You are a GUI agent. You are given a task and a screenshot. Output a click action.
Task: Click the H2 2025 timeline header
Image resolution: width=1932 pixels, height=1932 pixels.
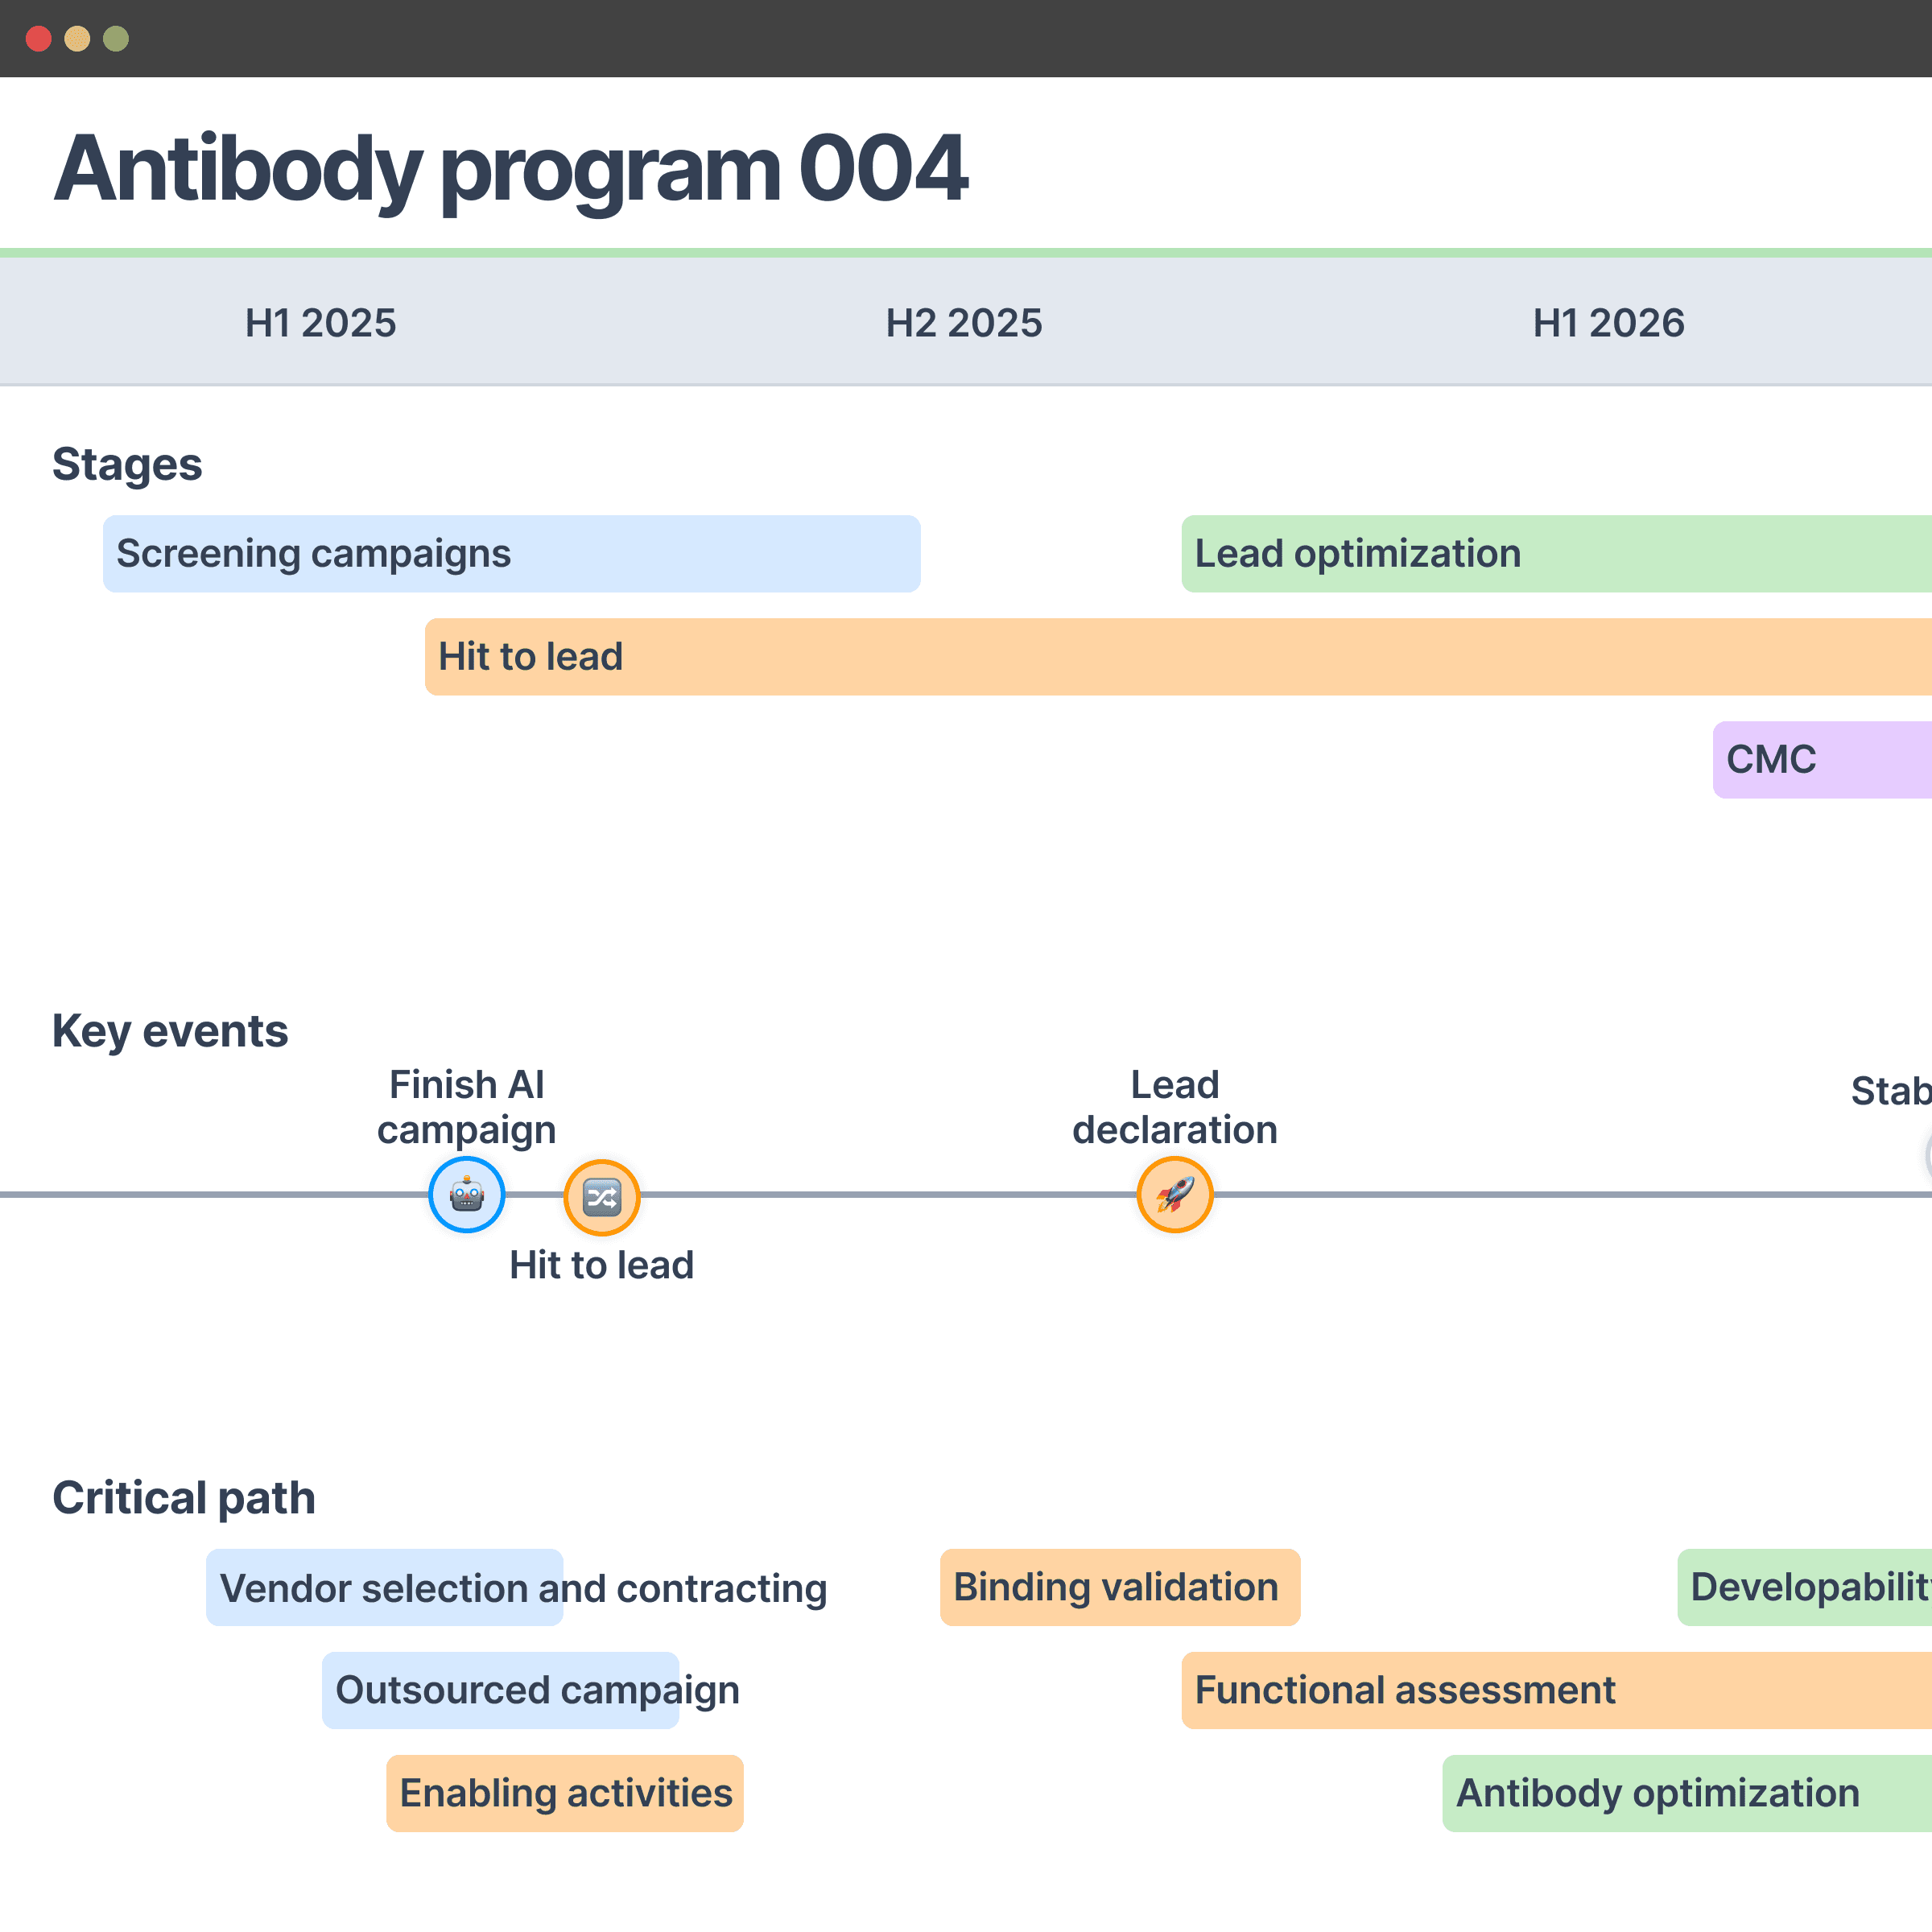click(963, 322)
